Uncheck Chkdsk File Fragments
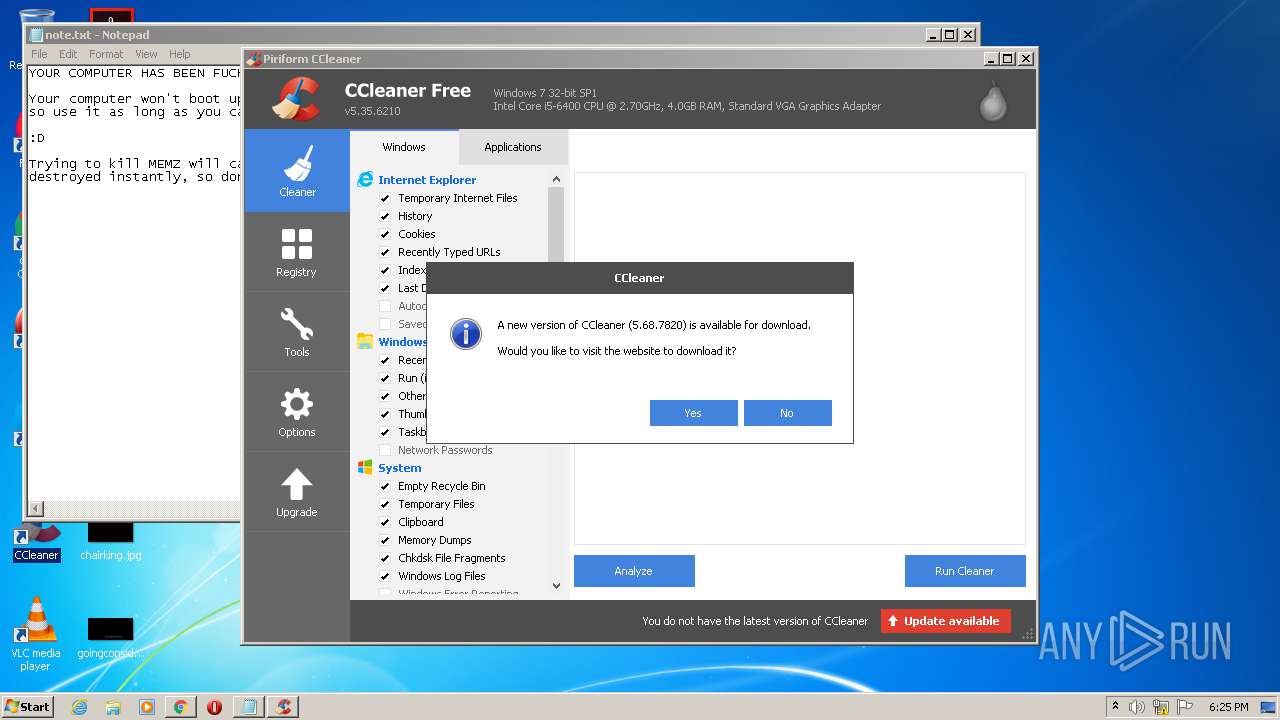 385,558
